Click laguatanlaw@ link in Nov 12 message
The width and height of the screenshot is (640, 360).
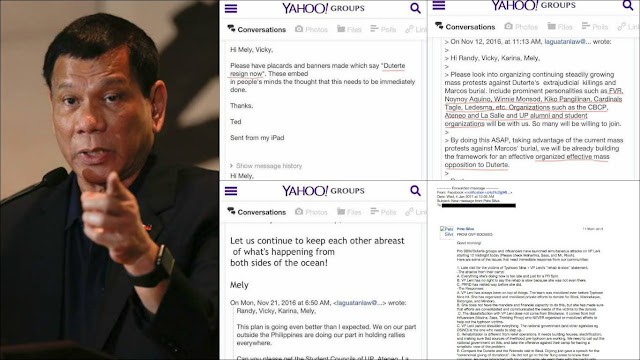pos(568,42)
